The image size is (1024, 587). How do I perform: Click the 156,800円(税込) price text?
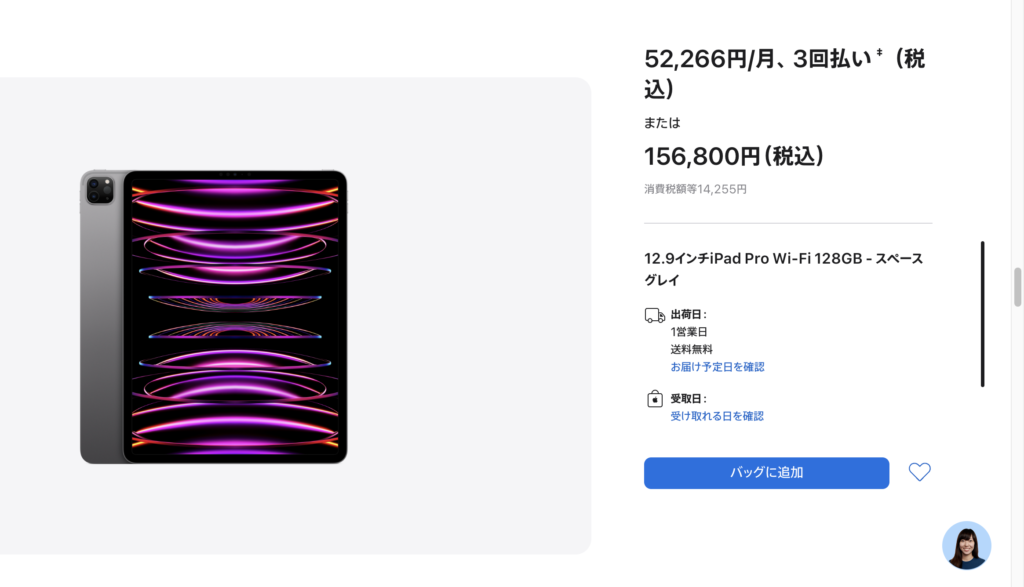[x=733, y=156]
